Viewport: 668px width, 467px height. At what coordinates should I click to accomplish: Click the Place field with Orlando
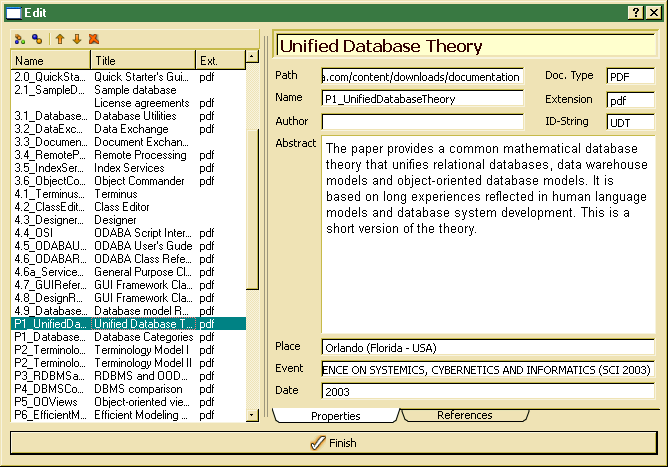tap(487, 348)
